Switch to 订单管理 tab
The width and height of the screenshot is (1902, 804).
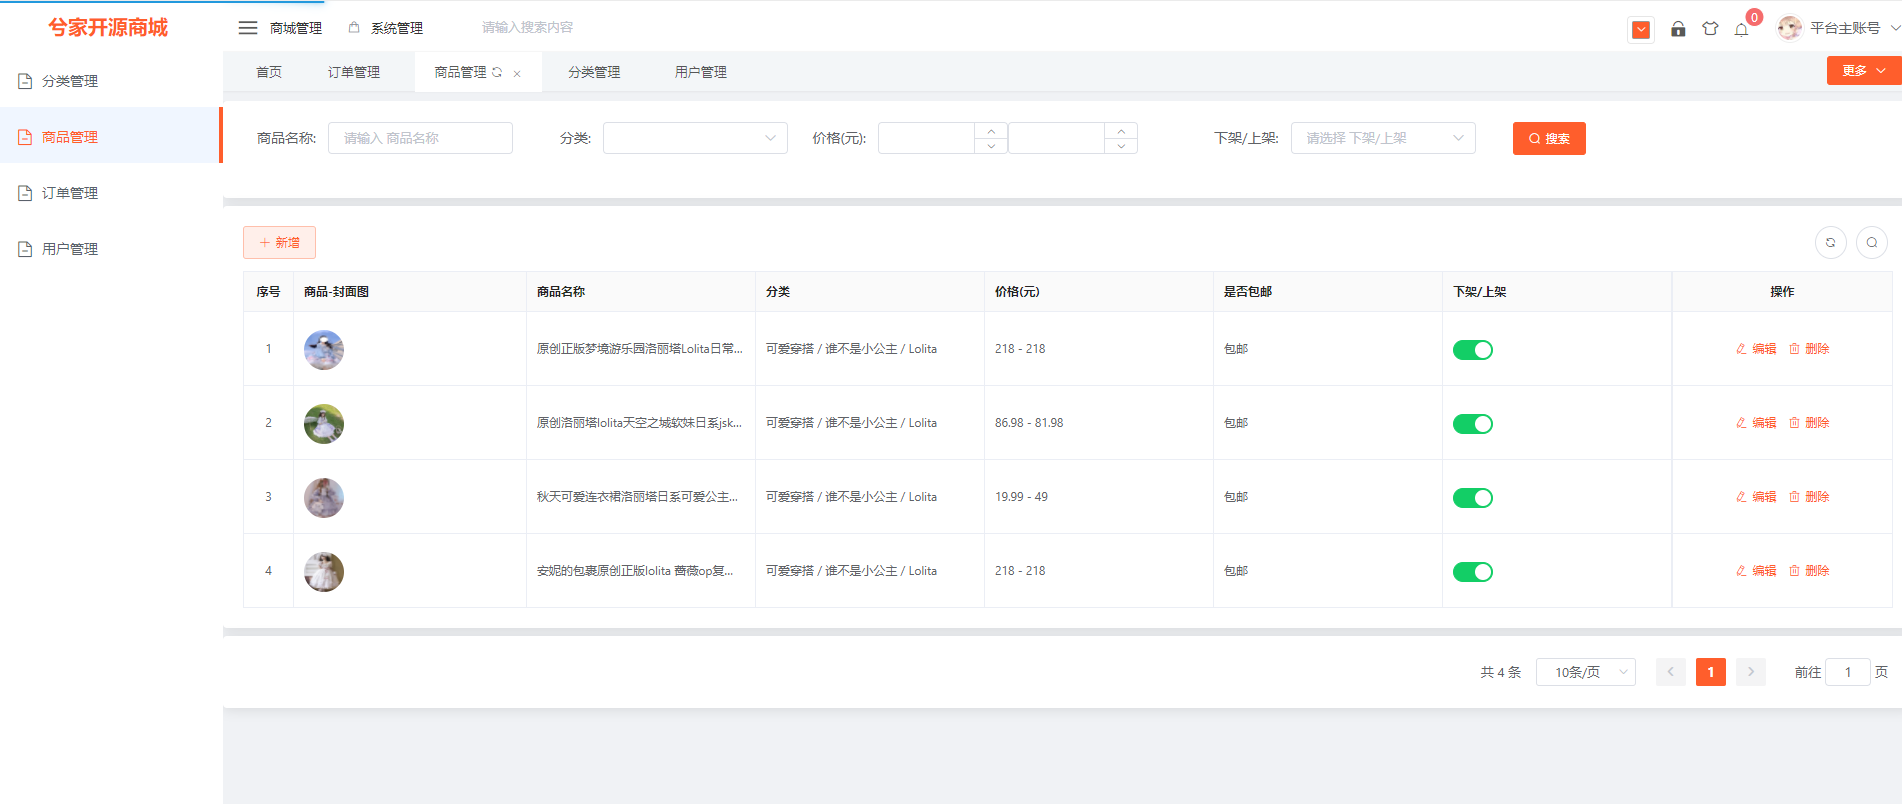pyautogui.click(x=354, y=72)
